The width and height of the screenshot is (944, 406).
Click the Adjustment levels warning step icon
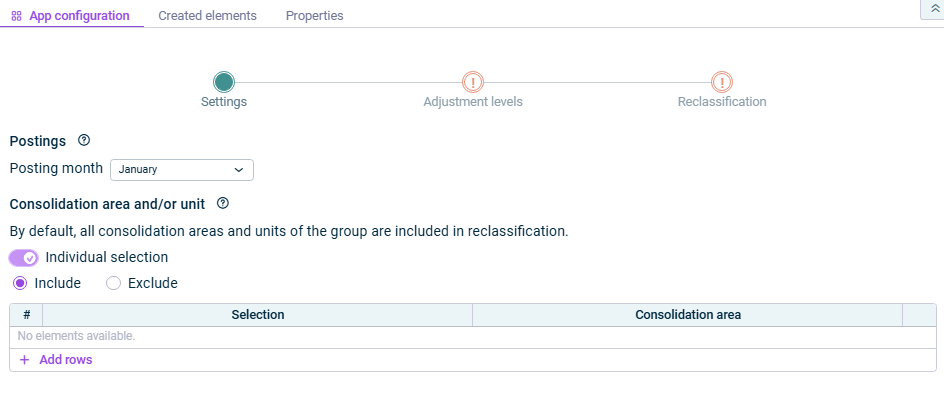point(473,82)
